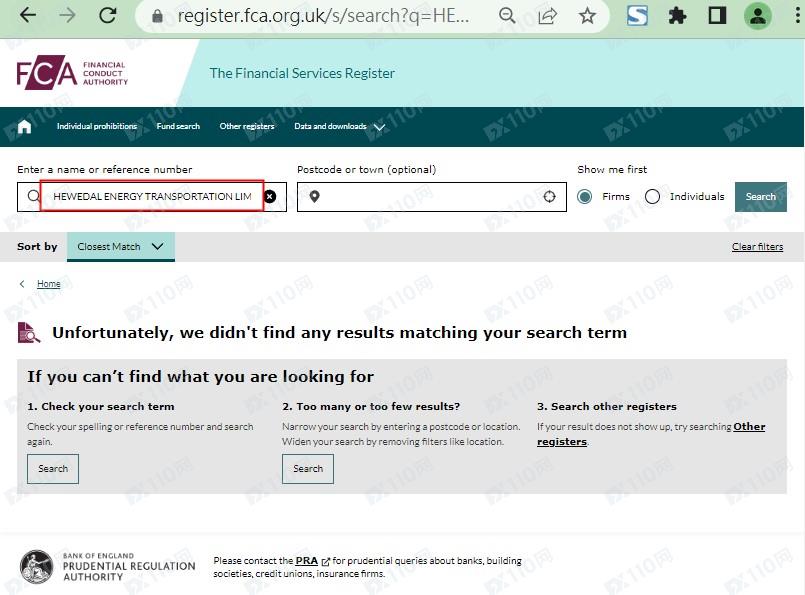The height and width of the screenshot is (595, 805).
Task: Click the 'Unfortunately, we didn't find any results' heading
Action: (339, 333)
